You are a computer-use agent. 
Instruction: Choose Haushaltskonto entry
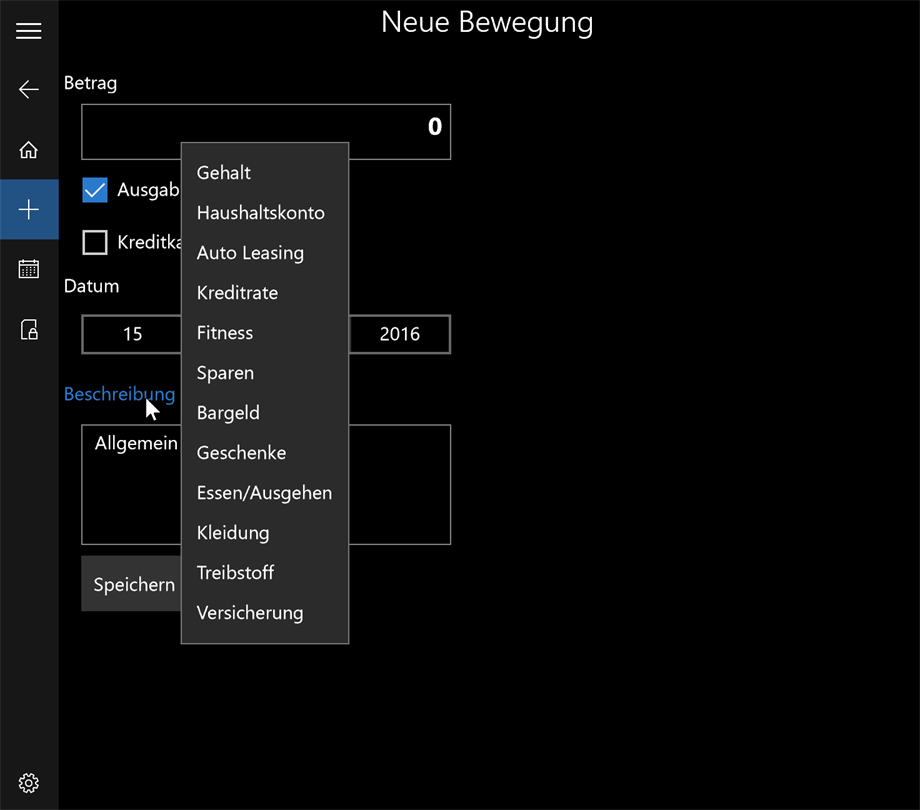click(265, 213)
